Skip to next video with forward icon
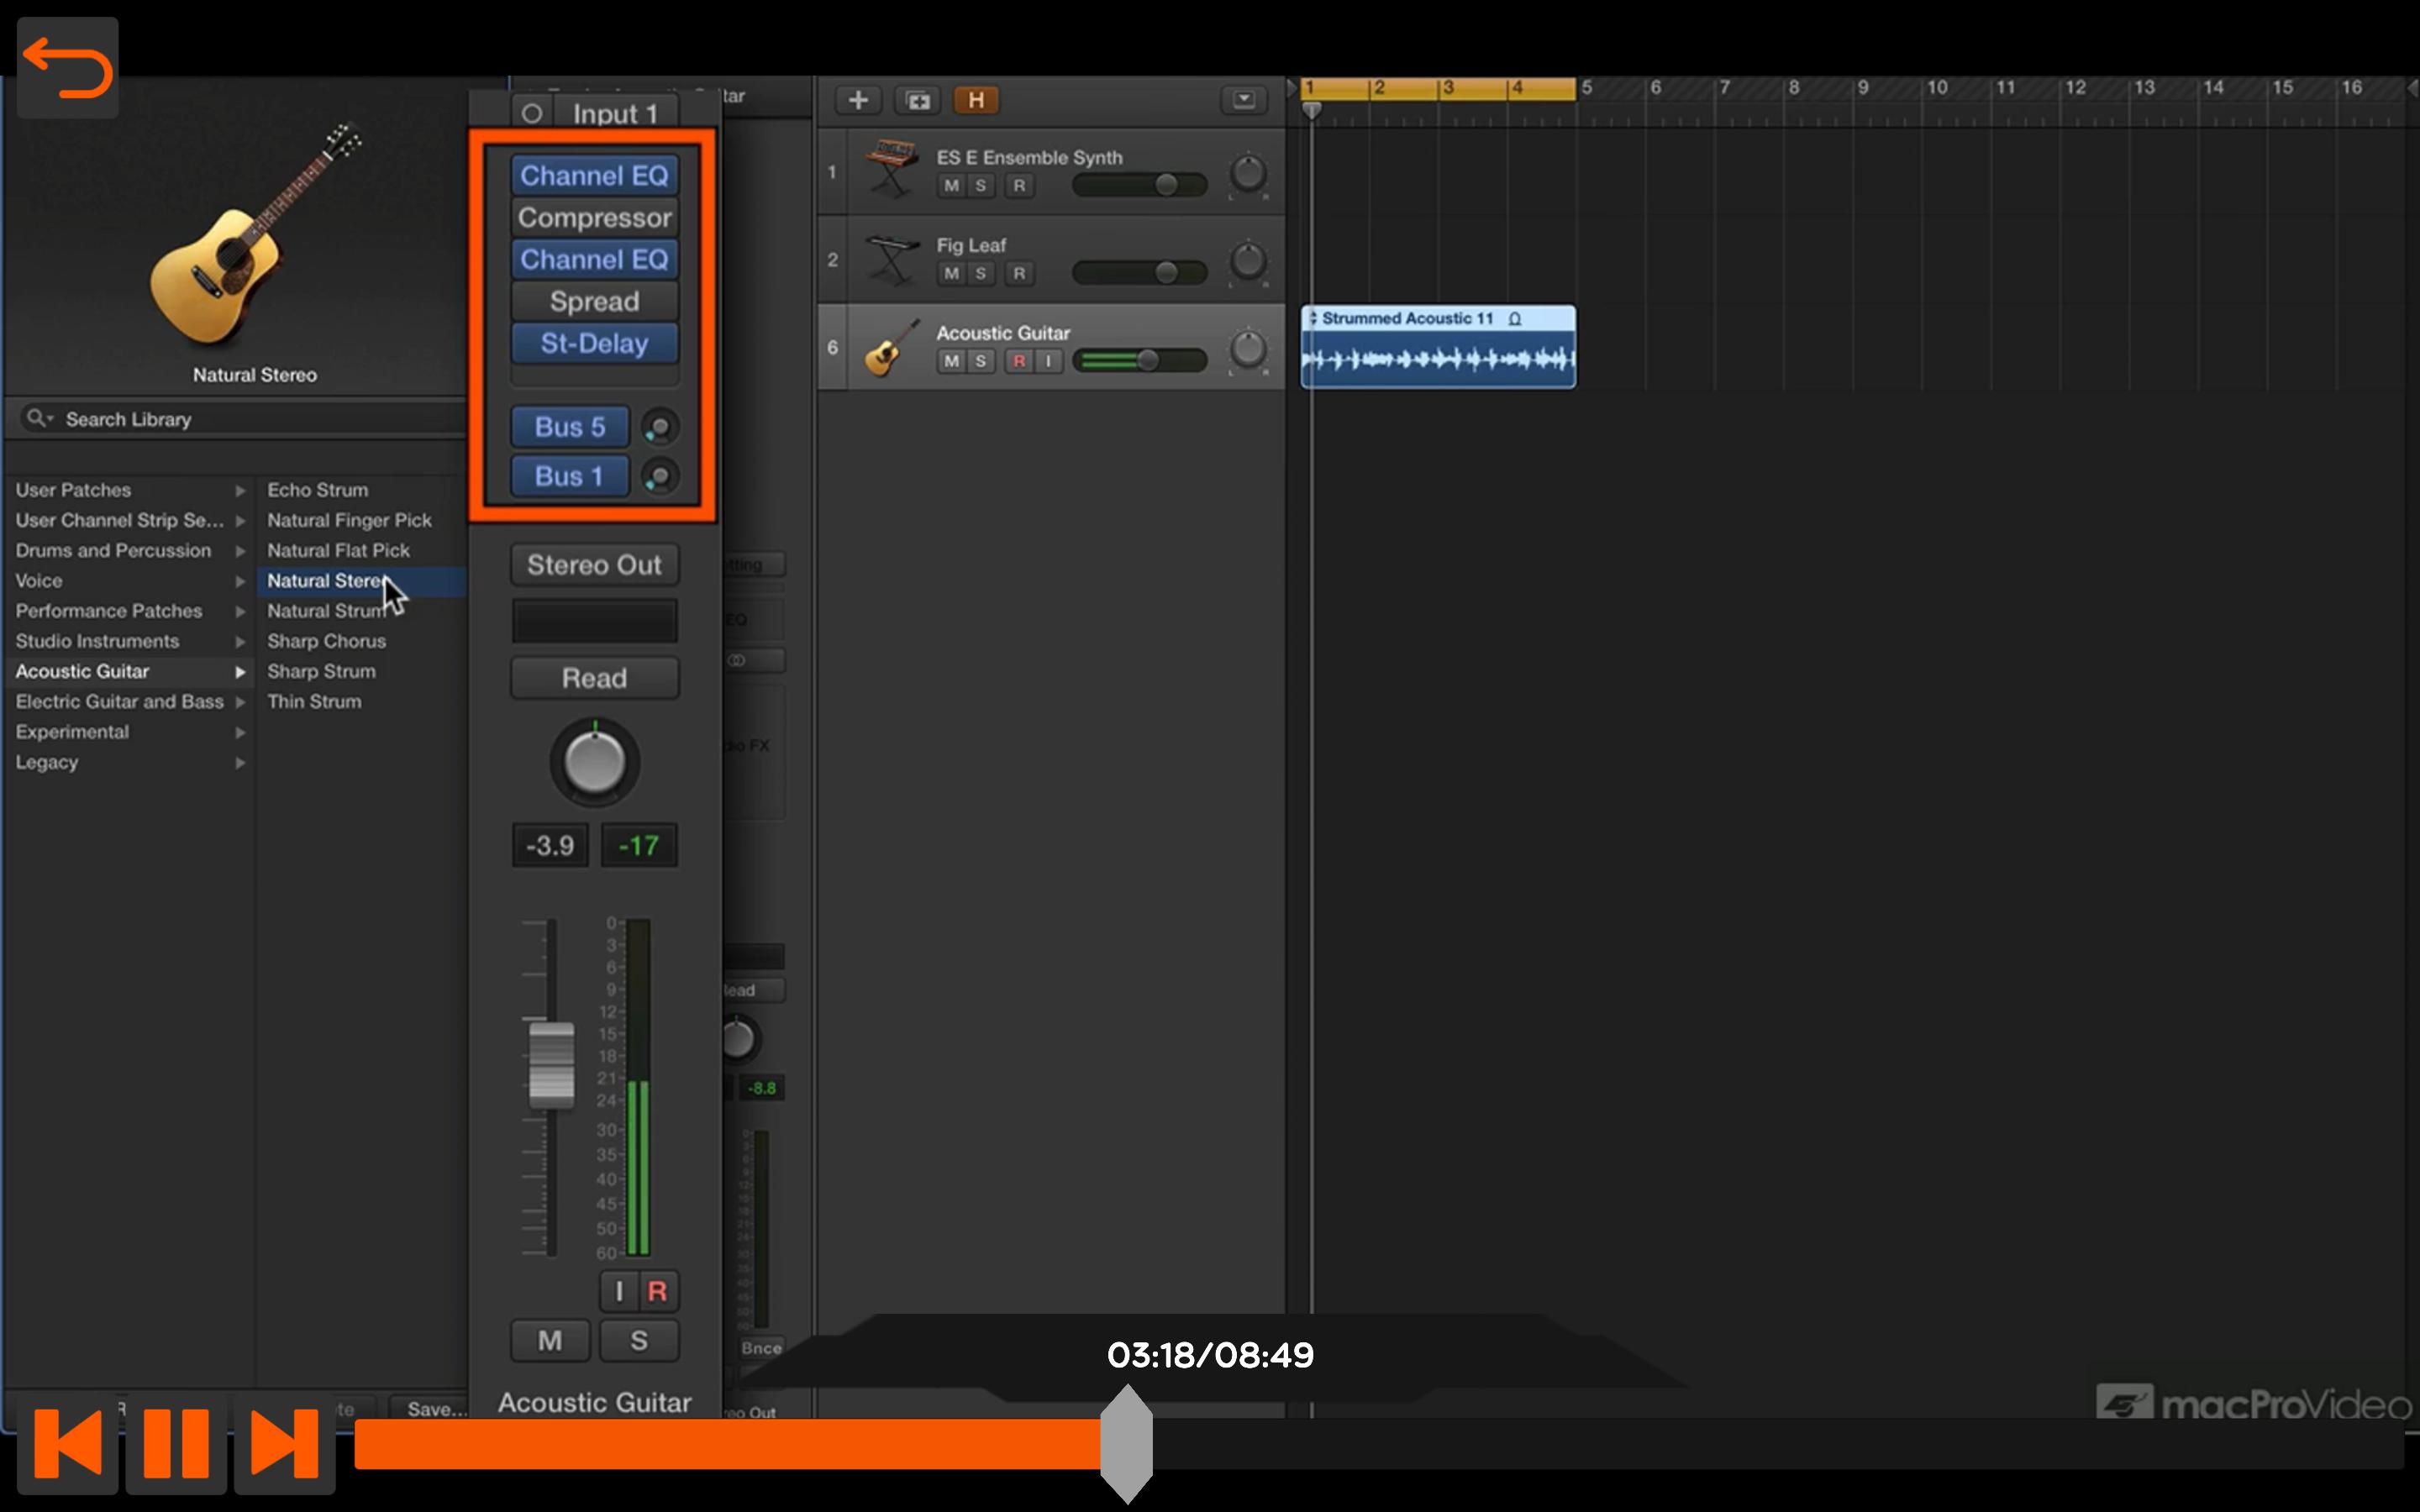The width and height of the screenshot is (2420, 1512). pos(285,1443)
